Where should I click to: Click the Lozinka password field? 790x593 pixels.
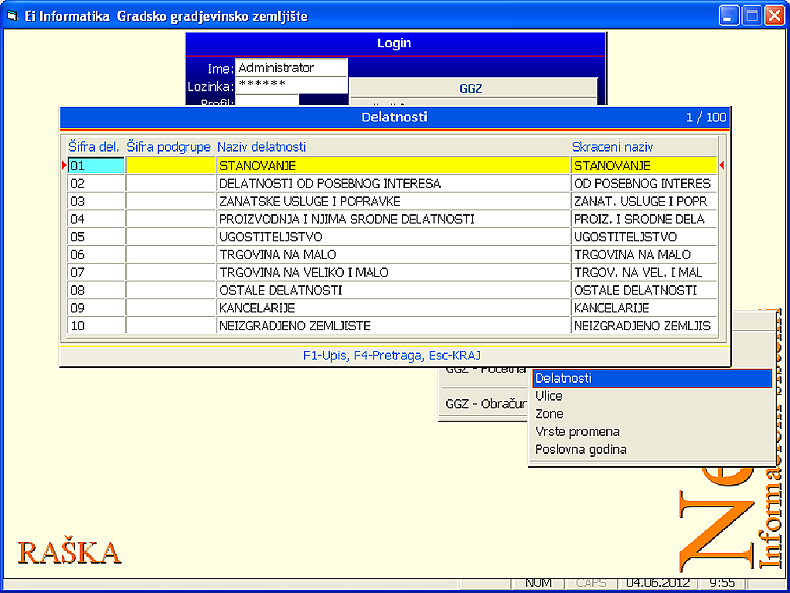291,86
